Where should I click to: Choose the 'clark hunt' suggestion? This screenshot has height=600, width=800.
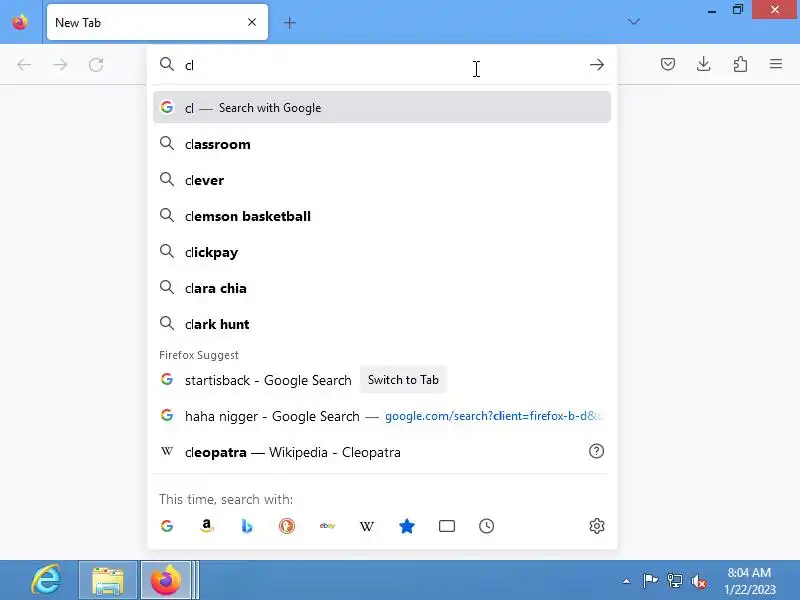click(x=382, y=324)
